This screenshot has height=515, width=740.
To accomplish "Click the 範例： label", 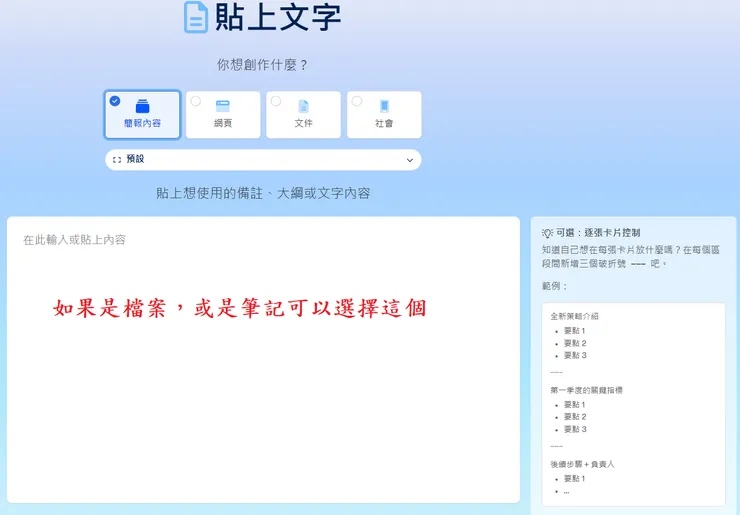I will point(555,286).
